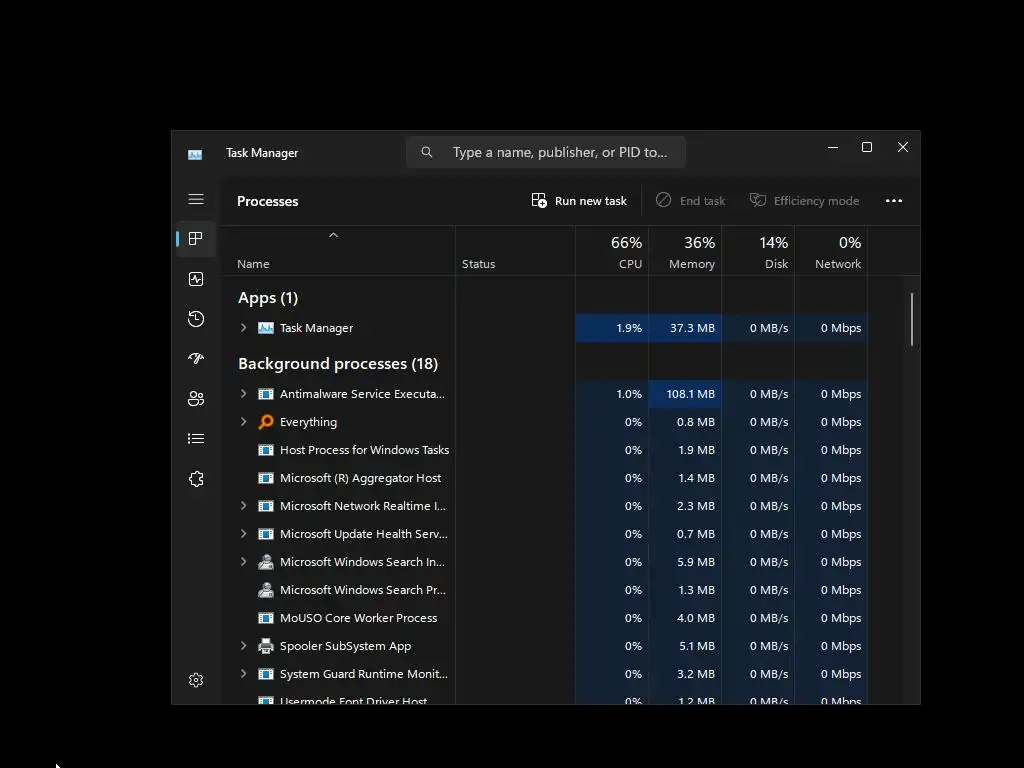The width and height of the screenshot is (1024, 768).
Task: Click the End task circle icon
Action: (x=663, y=200)
